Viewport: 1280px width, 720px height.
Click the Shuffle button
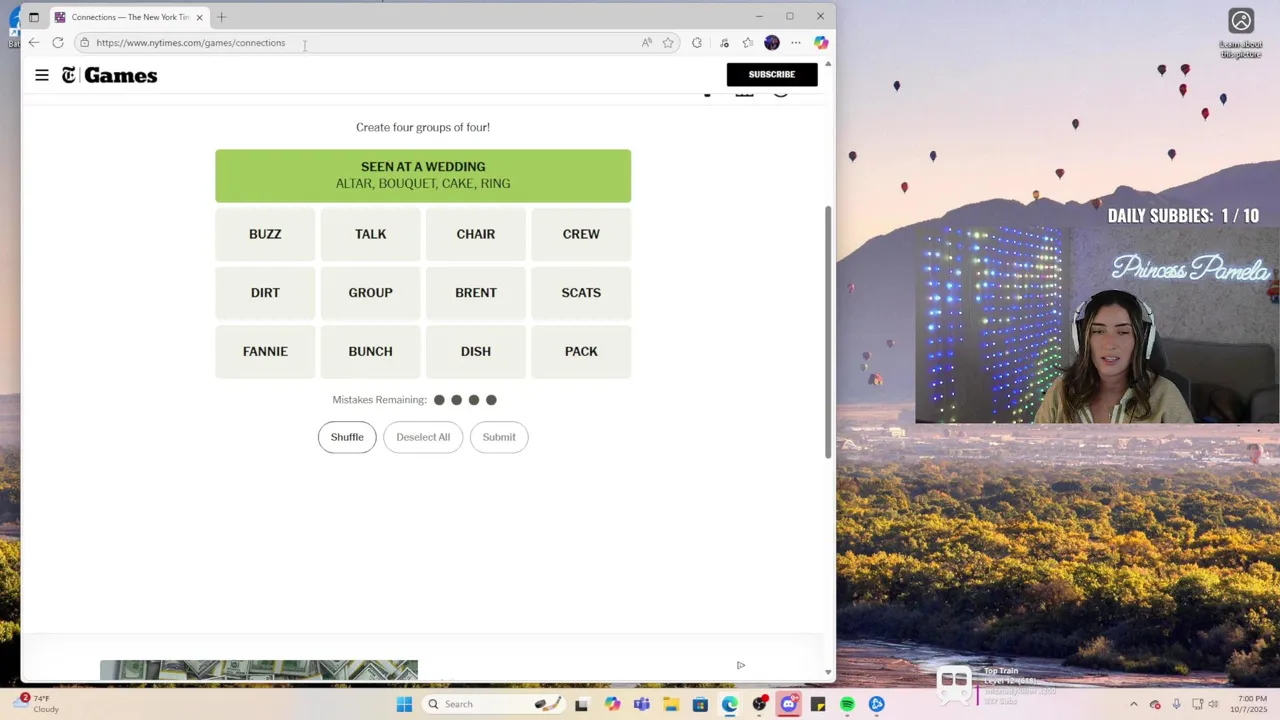click(x=347, y=437)
